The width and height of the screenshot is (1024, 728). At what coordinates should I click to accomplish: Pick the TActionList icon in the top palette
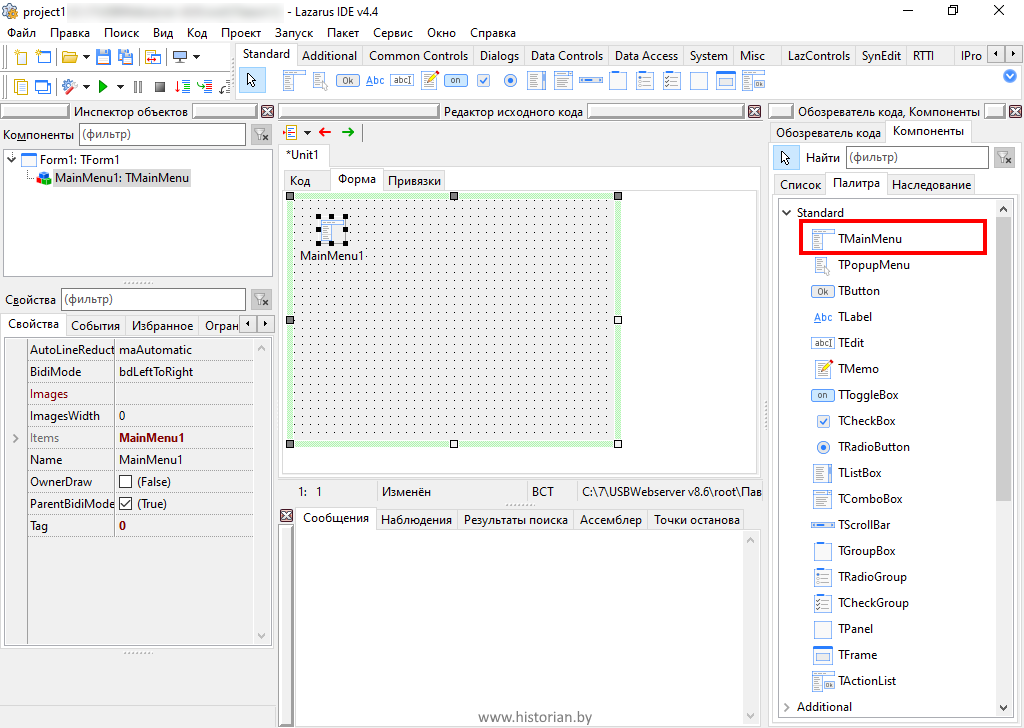[753, 81]
